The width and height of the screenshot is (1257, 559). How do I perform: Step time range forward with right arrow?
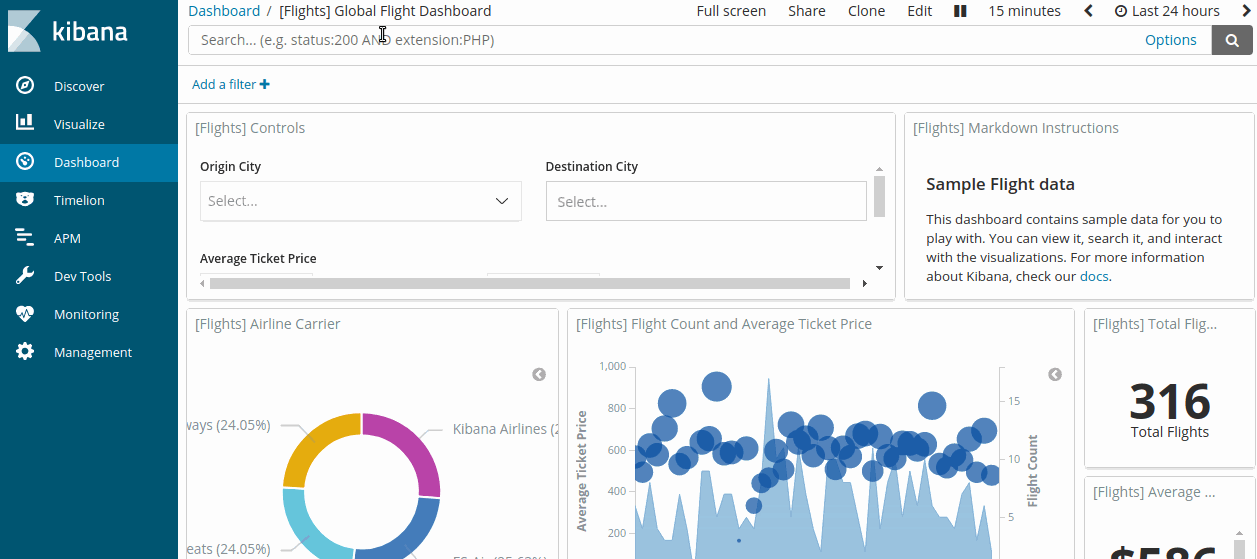(x=1246, y=11)
